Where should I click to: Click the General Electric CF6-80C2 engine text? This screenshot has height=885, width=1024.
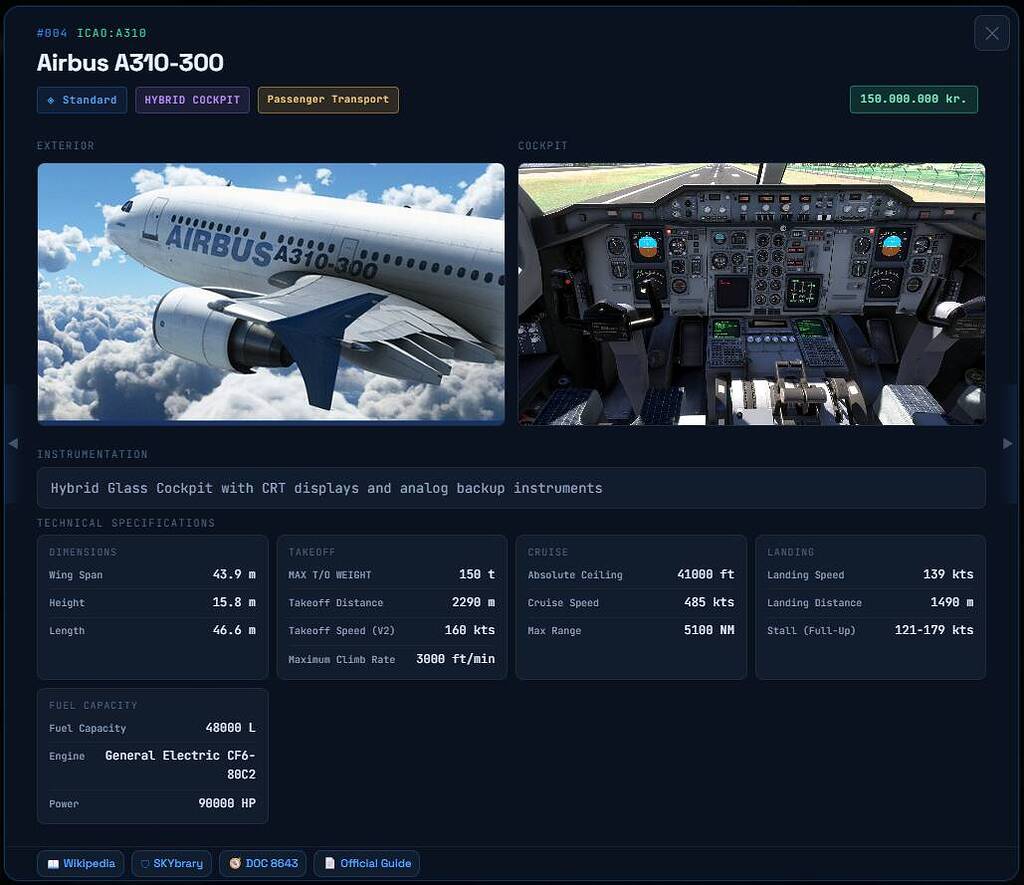pos(180,765)
